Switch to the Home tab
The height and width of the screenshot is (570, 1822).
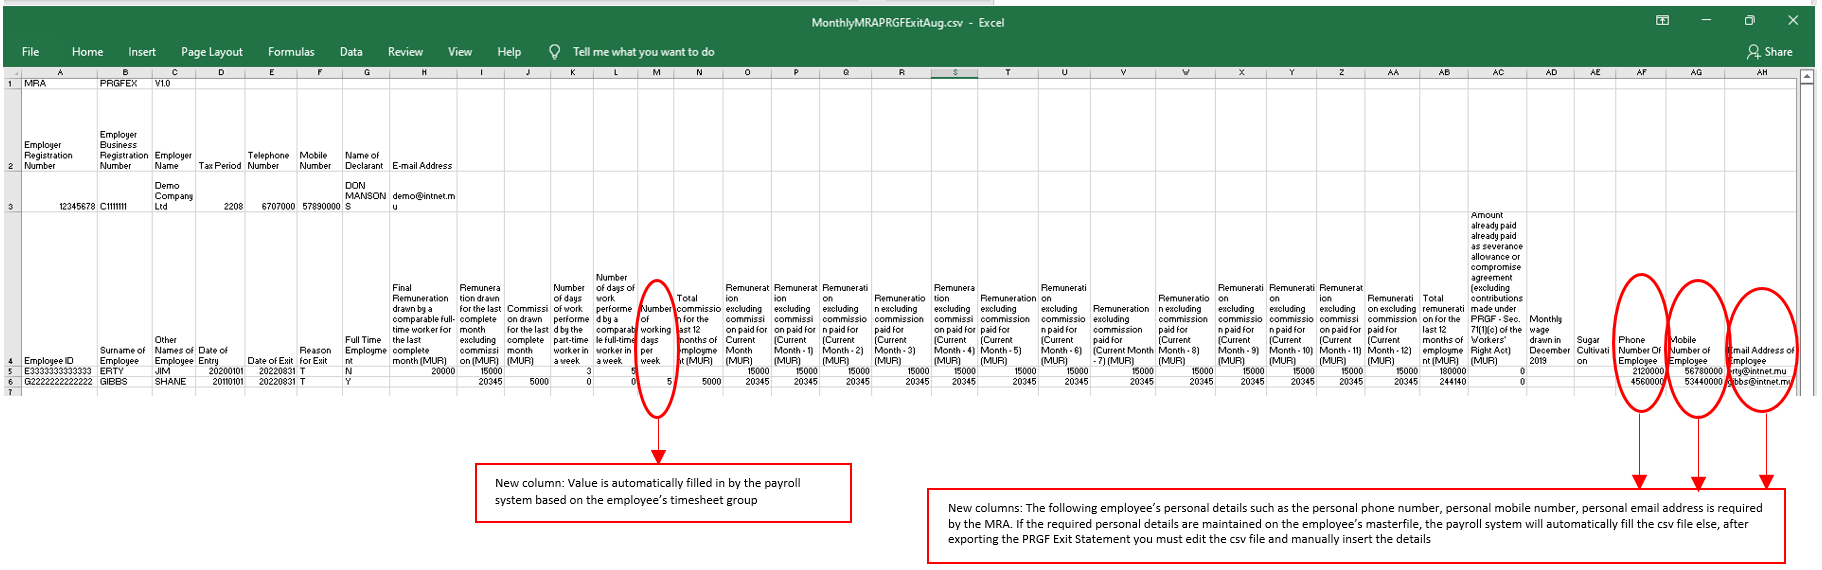(x=87, y=52)
